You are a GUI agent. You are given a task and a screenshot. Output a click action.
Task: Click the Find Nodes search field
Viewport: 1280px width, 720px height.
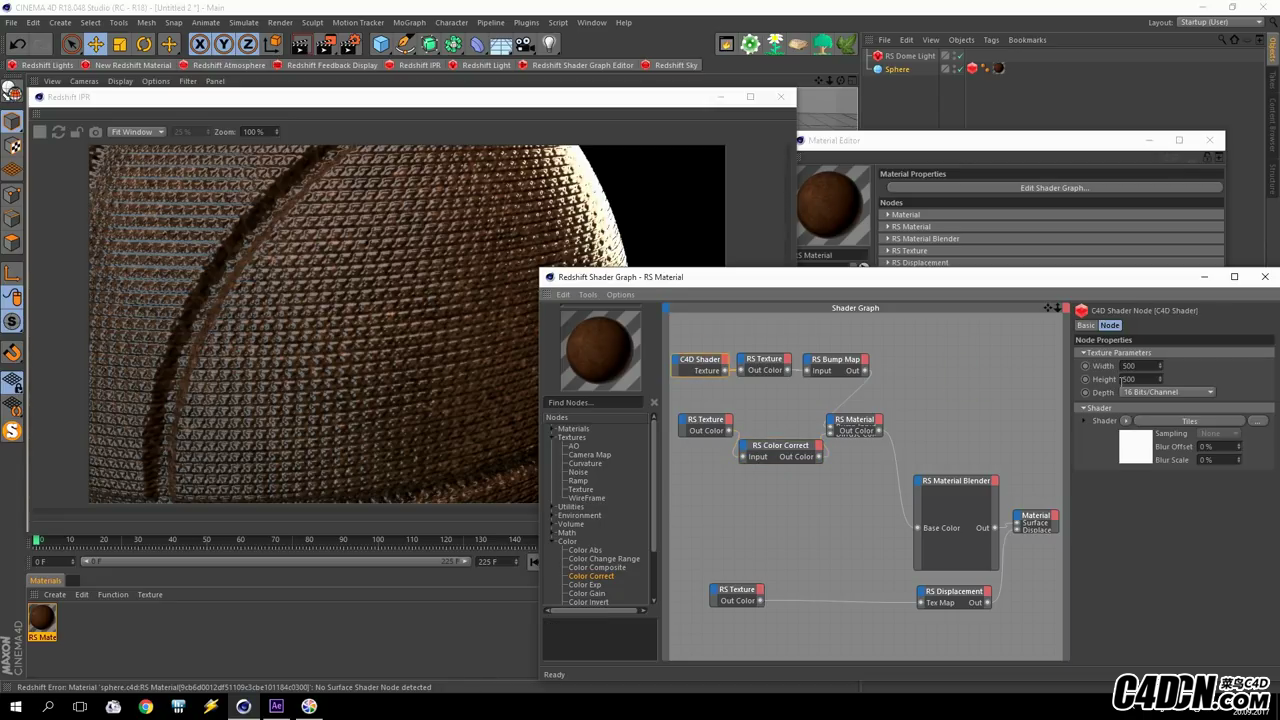pyautogui.click(x=594, y=402)
